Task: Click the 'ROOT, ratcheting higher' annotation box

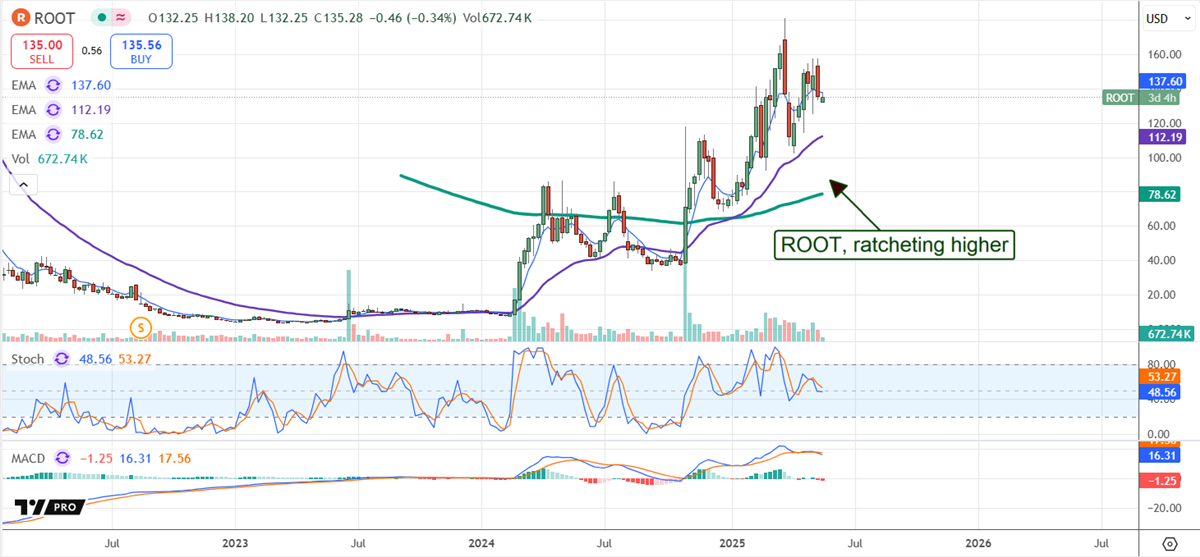Action: tap(895, 243)
